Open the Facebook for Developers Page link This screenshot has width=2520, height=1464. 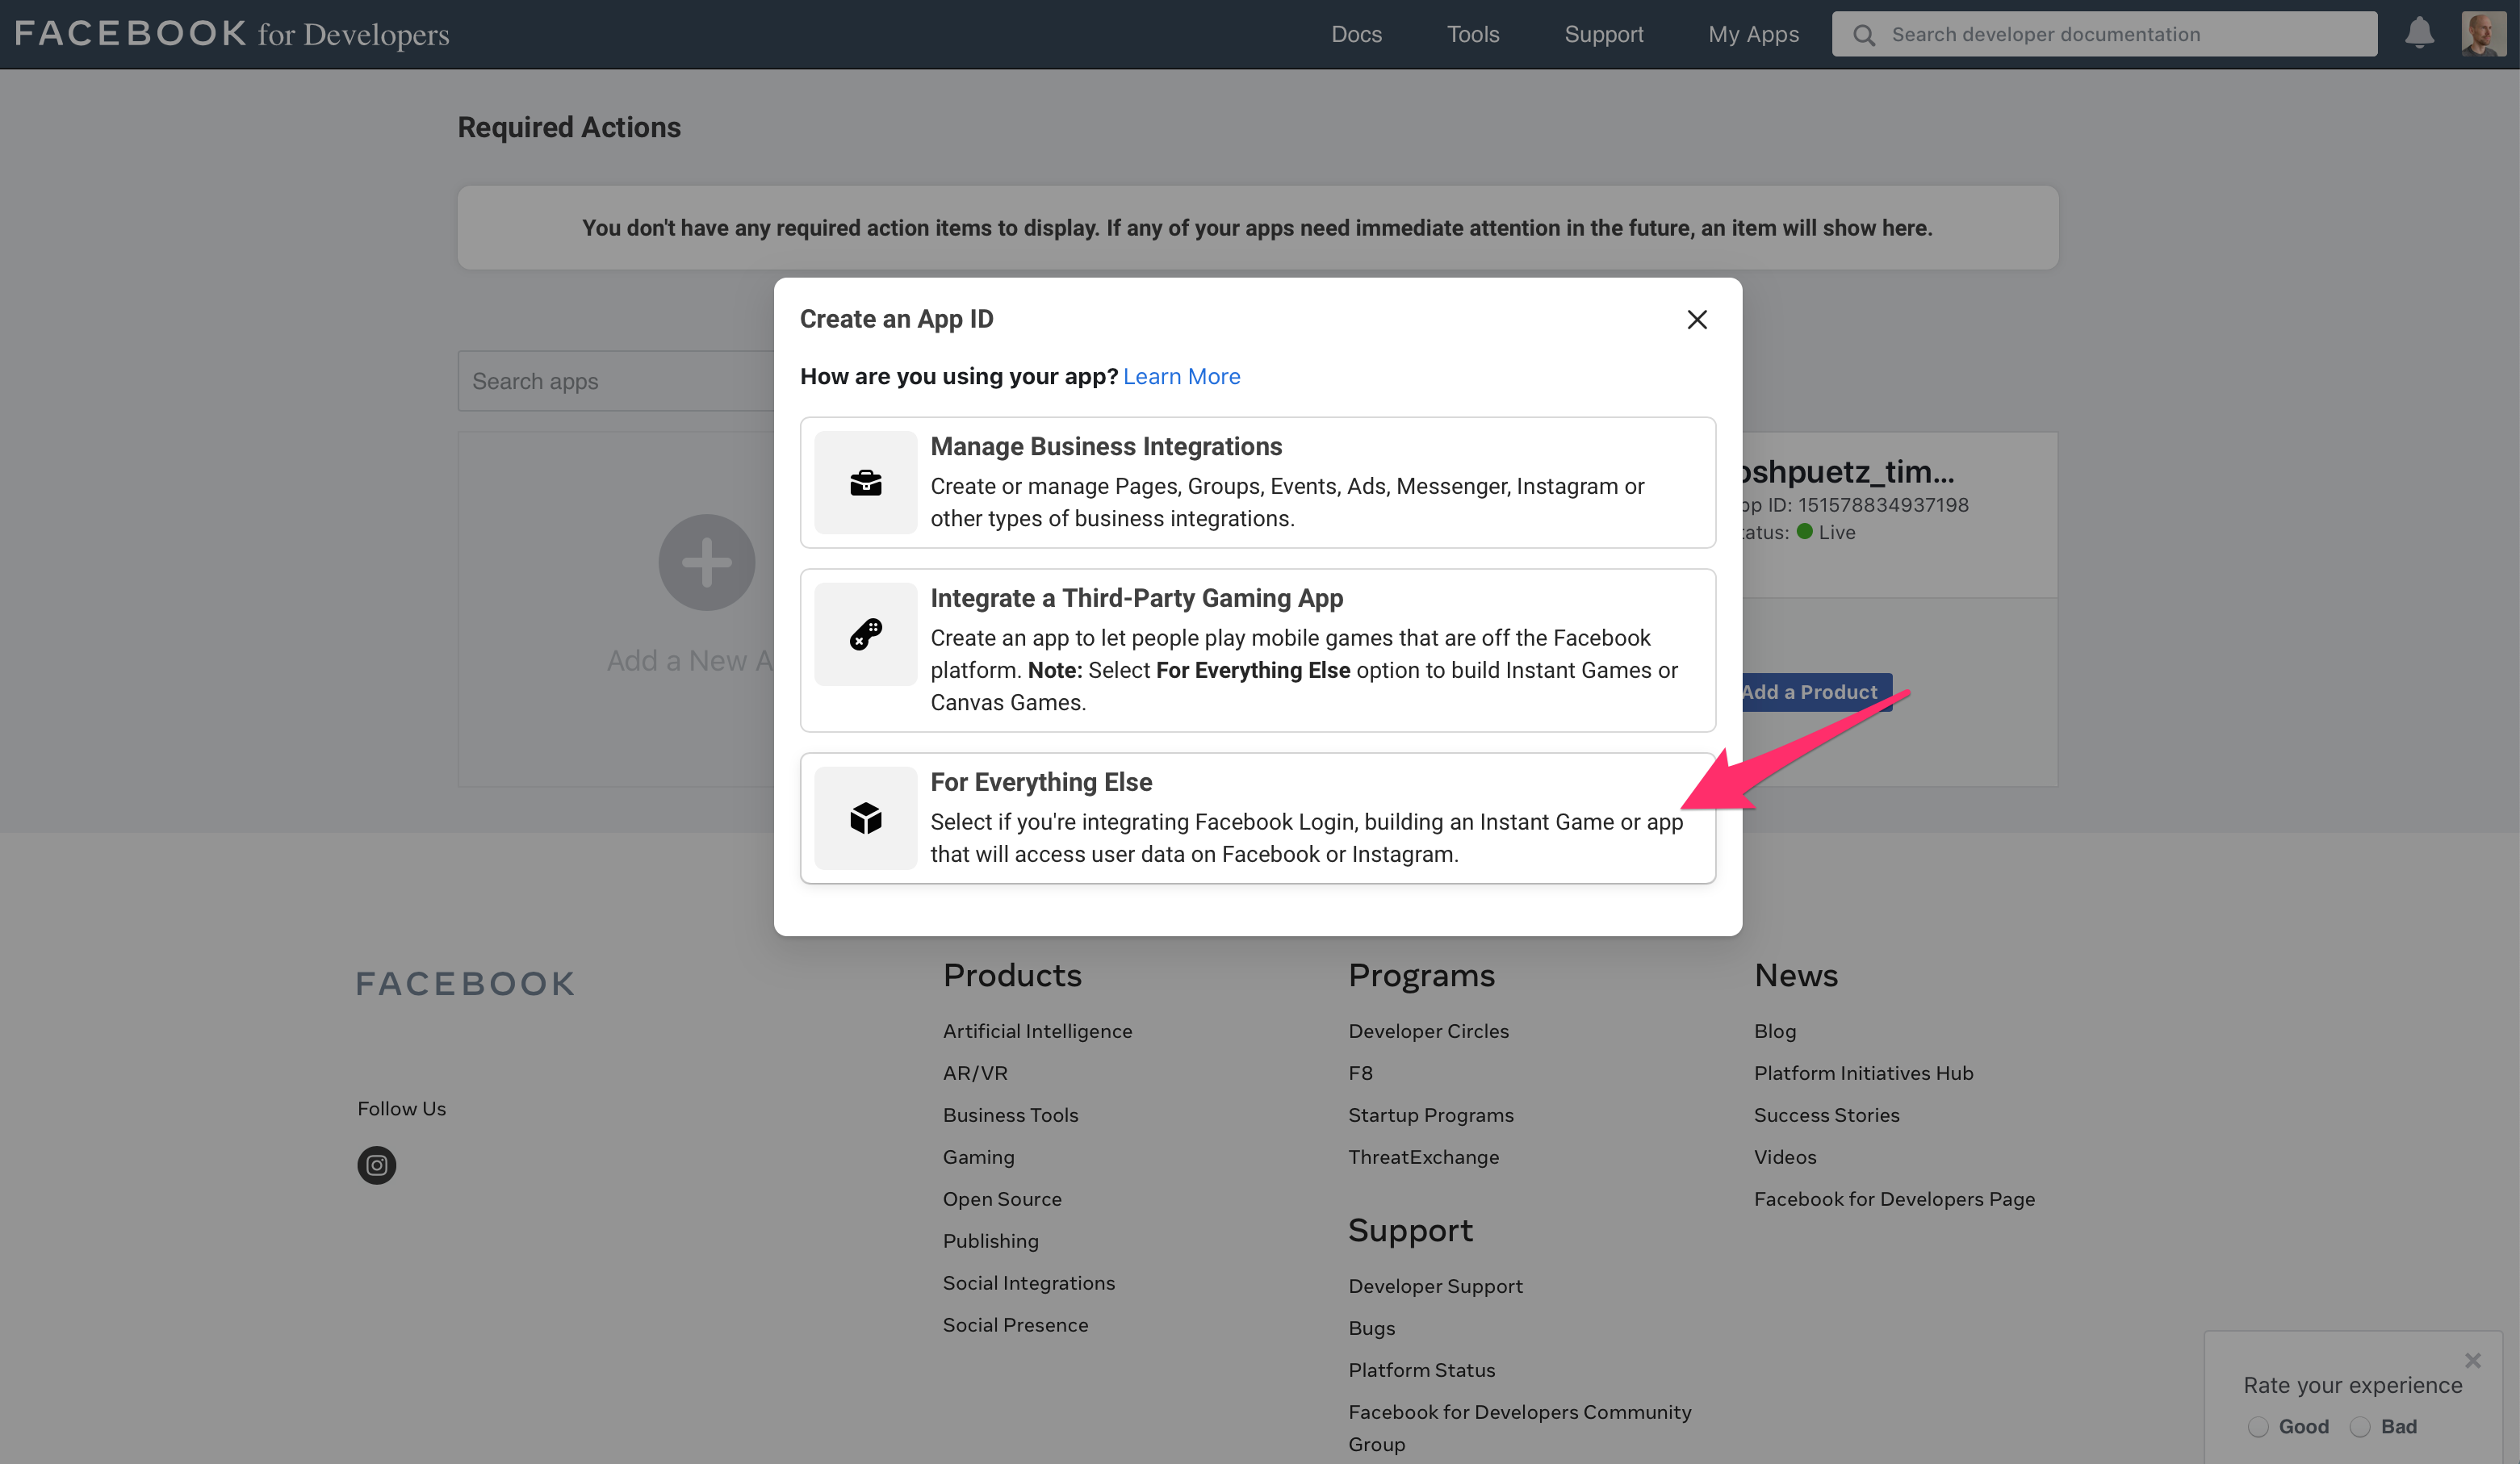coord(1895,1199)
